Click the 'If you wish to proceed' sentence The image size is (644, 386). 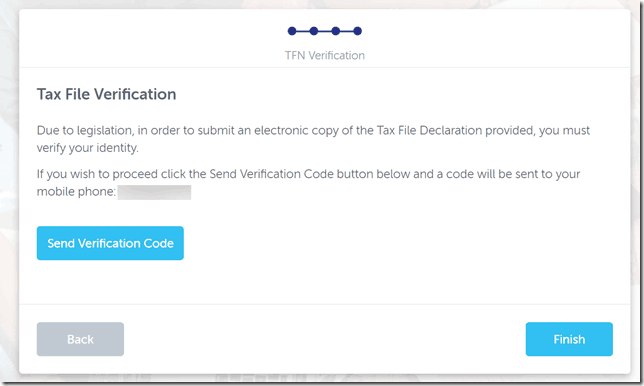point(308,182)
